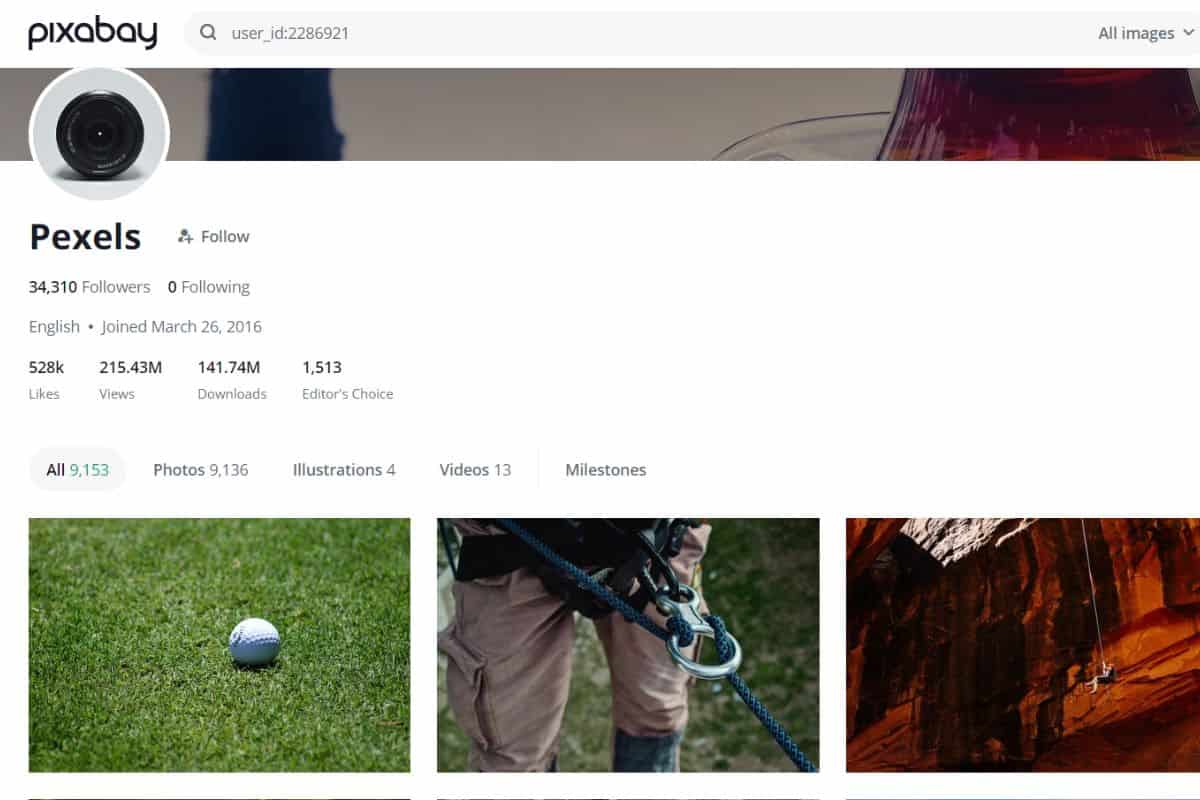Open the All images dropdown
The image size is (1200, 800).
click(1145, 33)
